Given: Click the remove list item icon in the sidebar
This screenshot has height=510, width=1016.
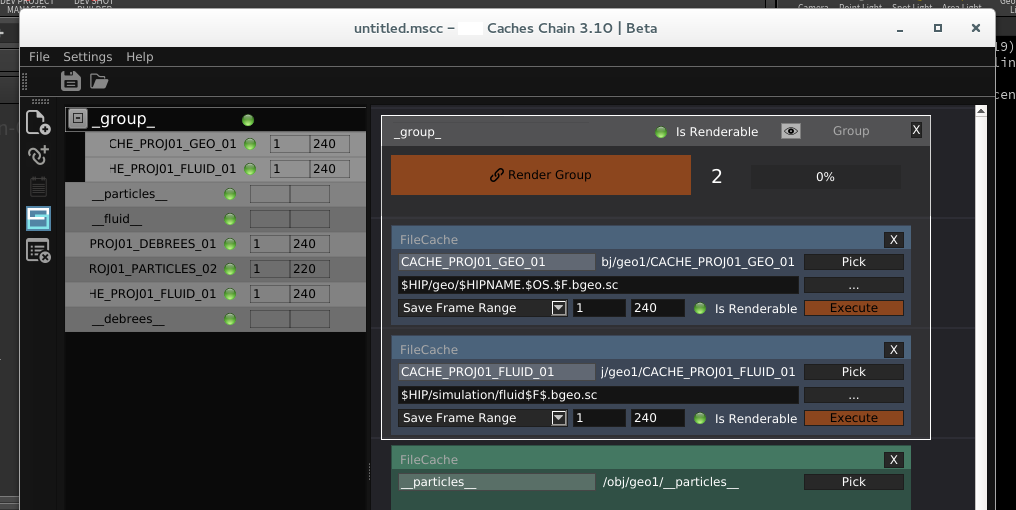Looking at the screenshot, I should 38,251.
